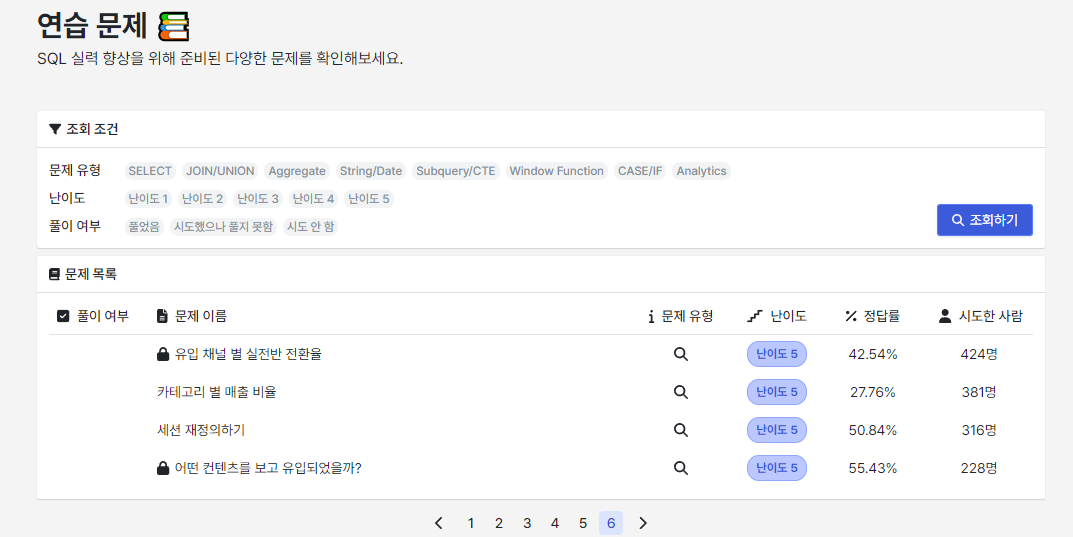Open the problem 세션 재정의하기
Screen dimensions: 1073x537
pos(201,430)
